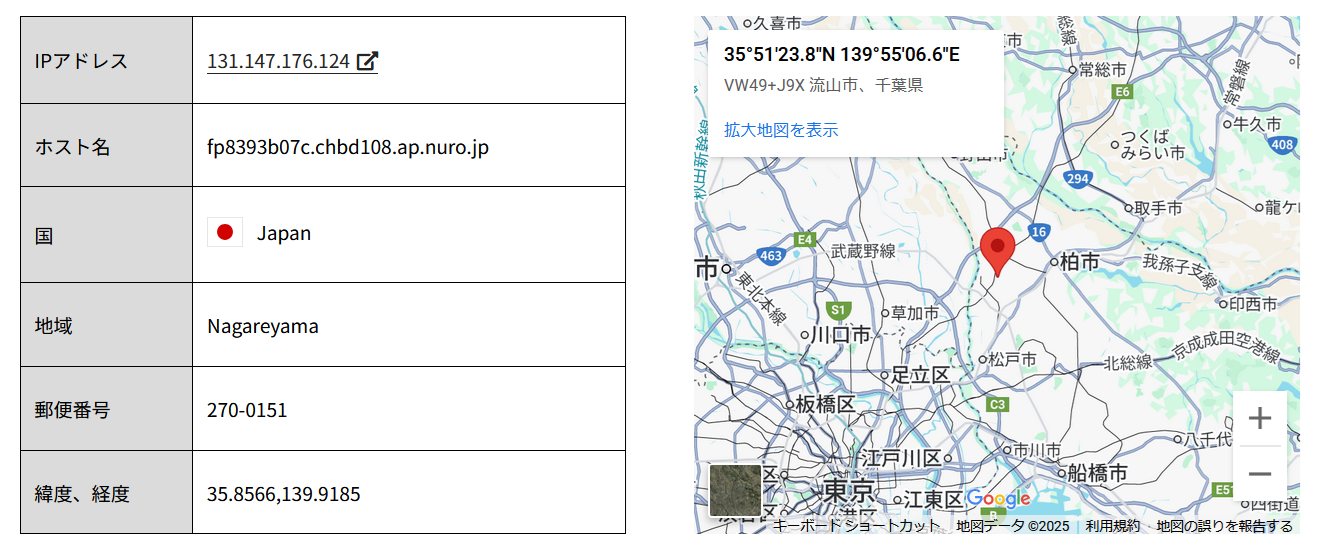Click 武蔵野線 railway label
1318x545 pixels.
(x=863, y=251)
